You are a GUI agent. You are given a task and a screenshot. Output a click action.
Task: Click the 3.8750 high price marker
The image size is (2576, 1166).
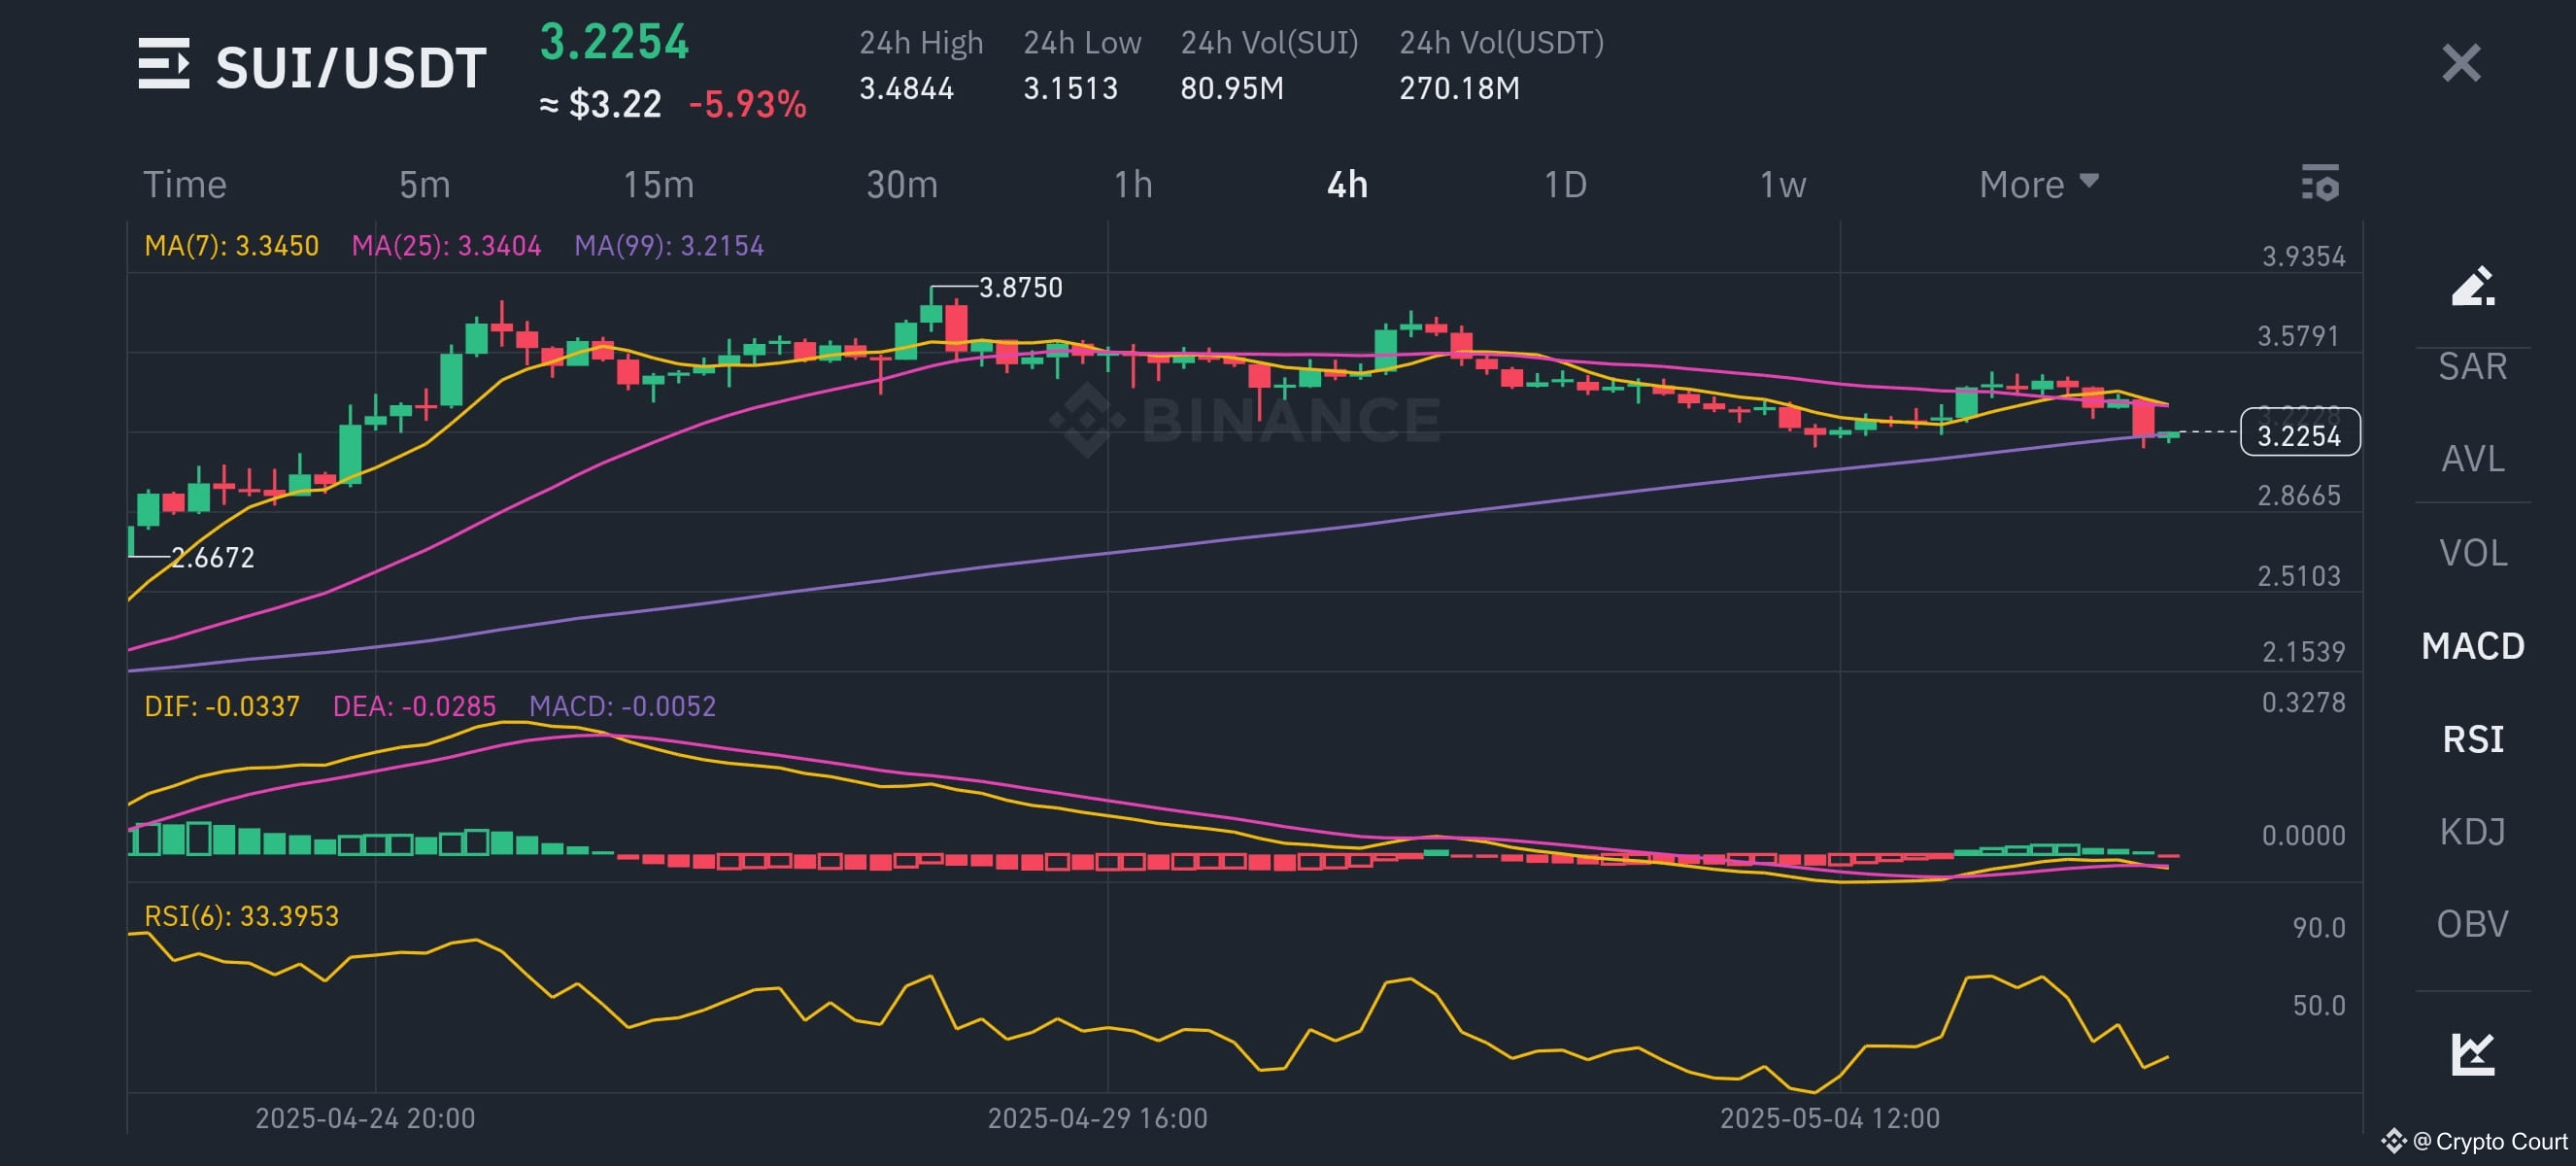point(1020,288)
